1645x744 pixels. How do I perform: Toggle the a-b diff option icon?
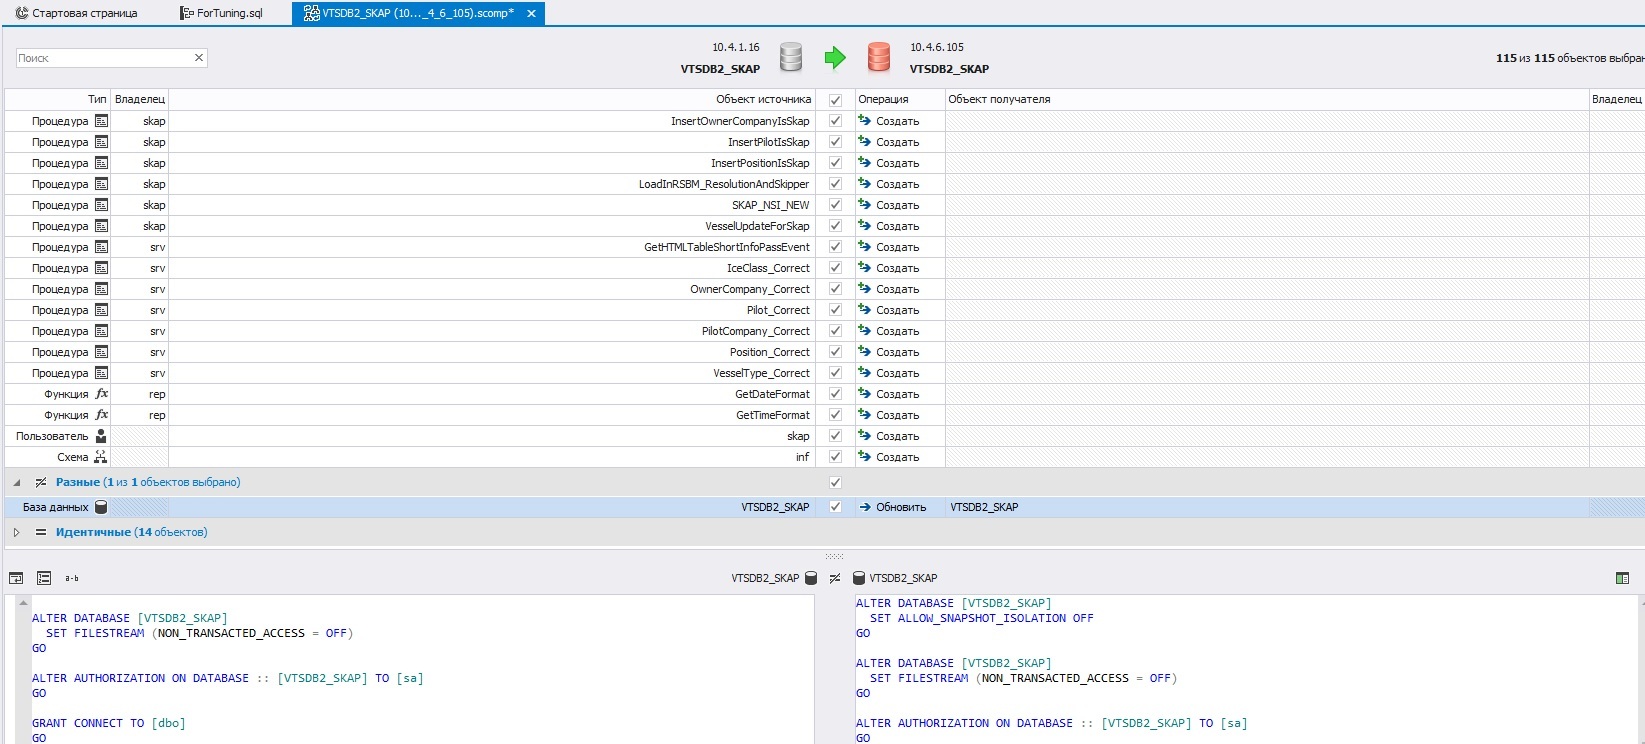tap(72, 578)
